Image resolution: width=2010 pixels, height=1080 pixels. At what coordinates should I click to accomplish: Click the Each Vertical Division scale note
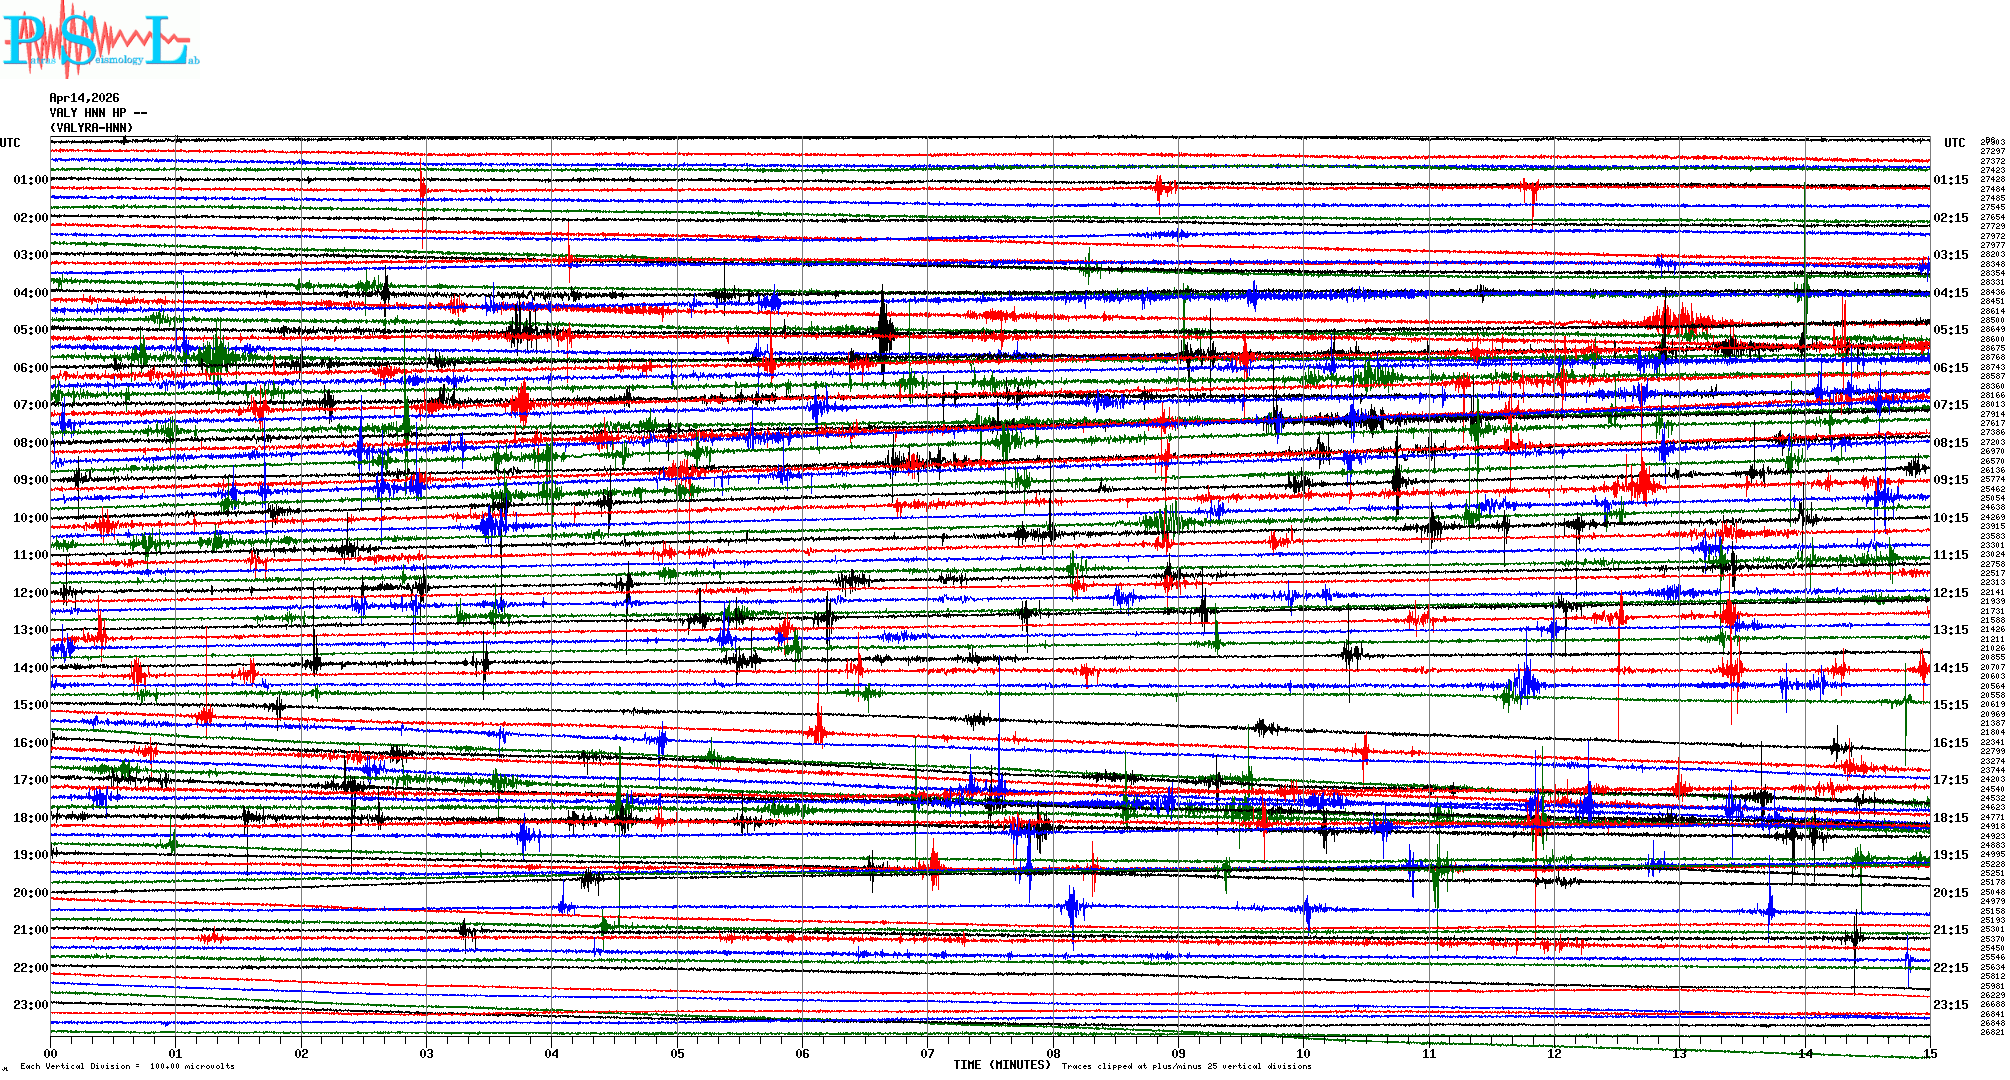click(x=127, y=1066)
